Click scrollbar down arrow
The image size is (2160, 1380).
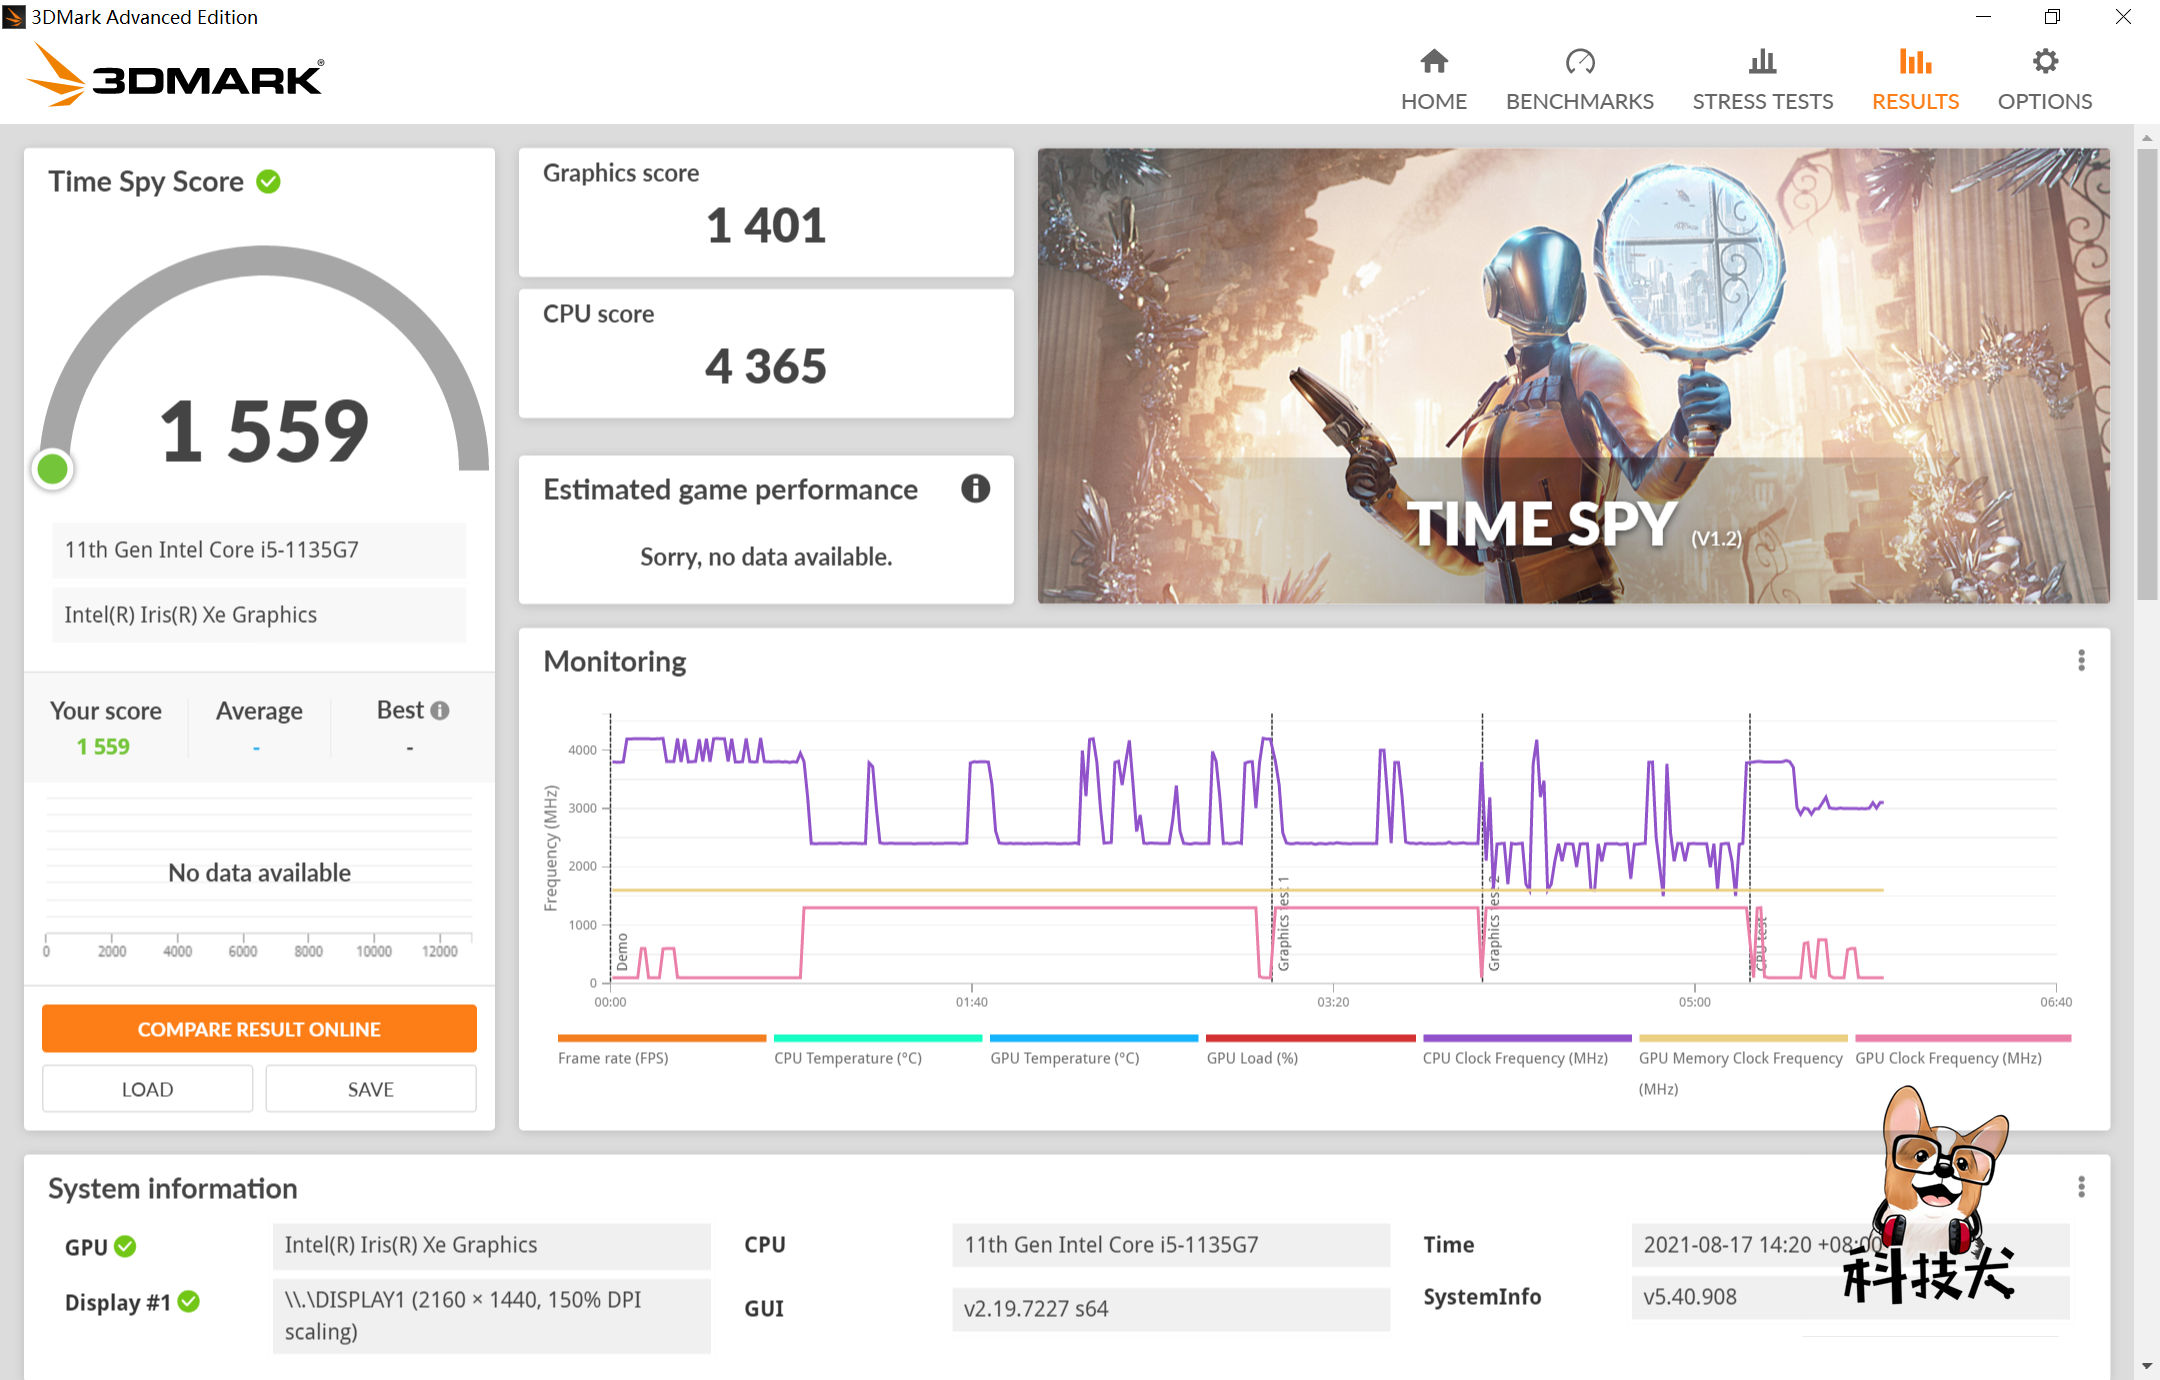[2147, 1366]
